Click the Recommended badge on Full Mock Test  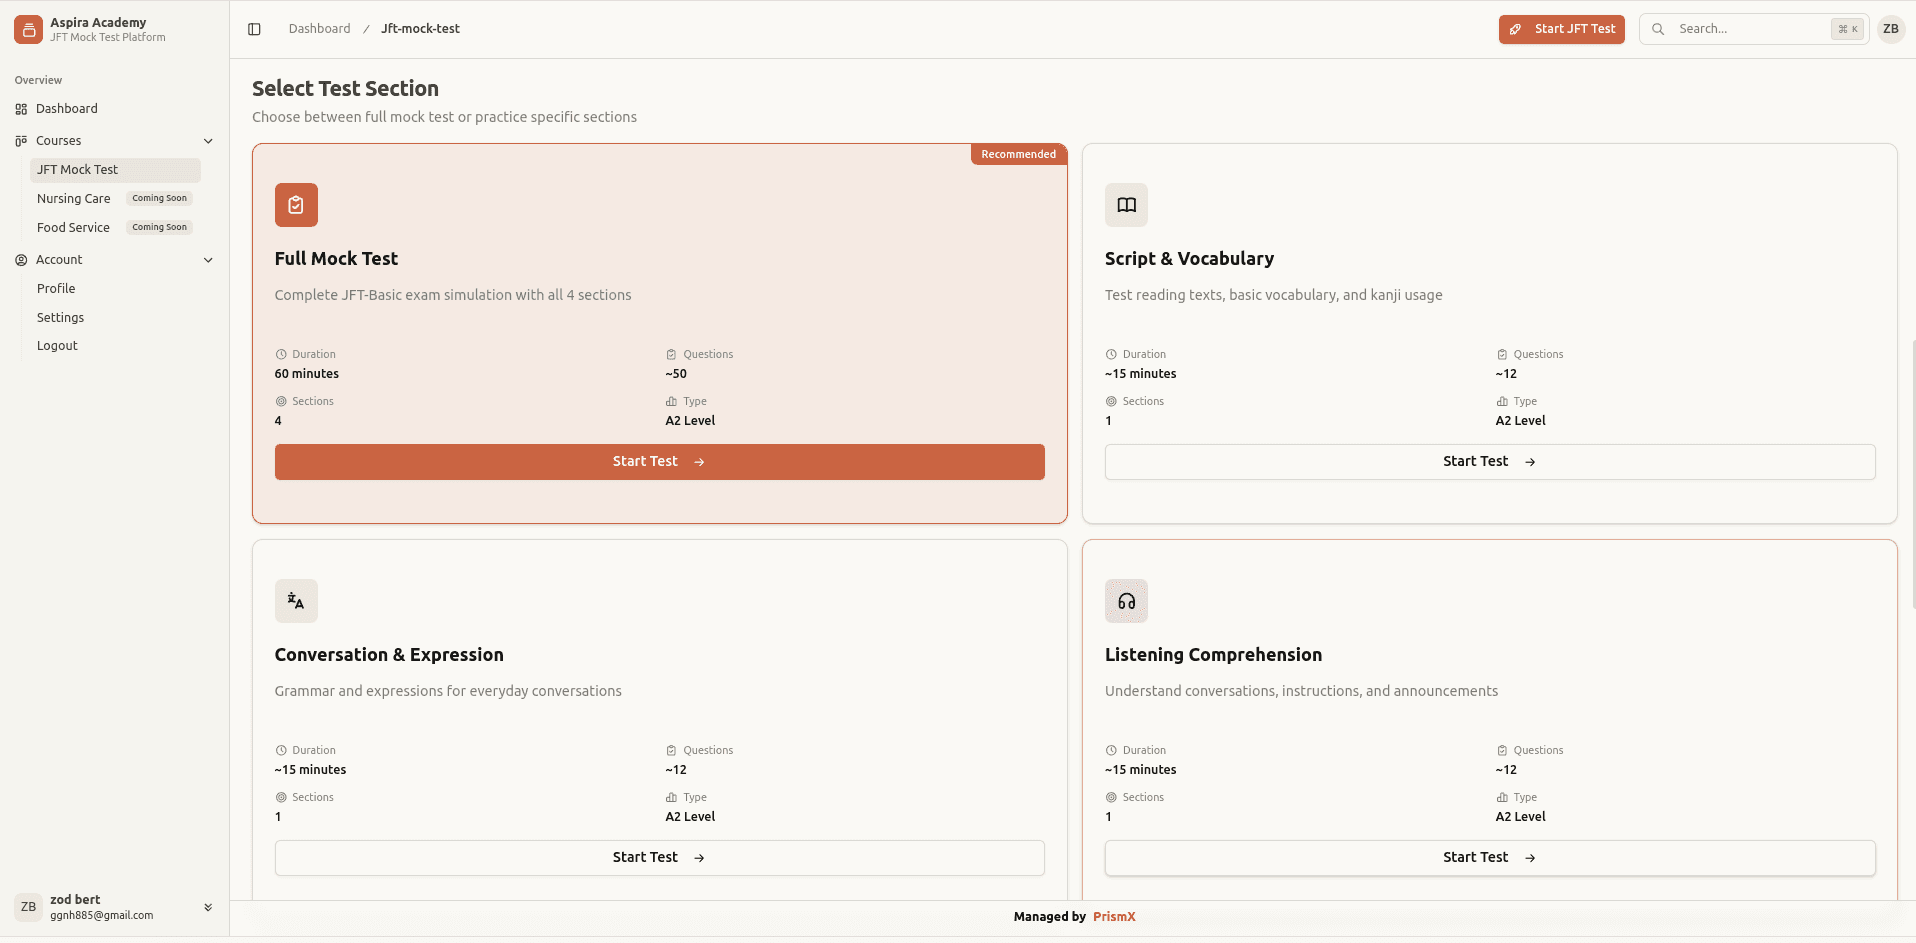tap(1019, 154)
